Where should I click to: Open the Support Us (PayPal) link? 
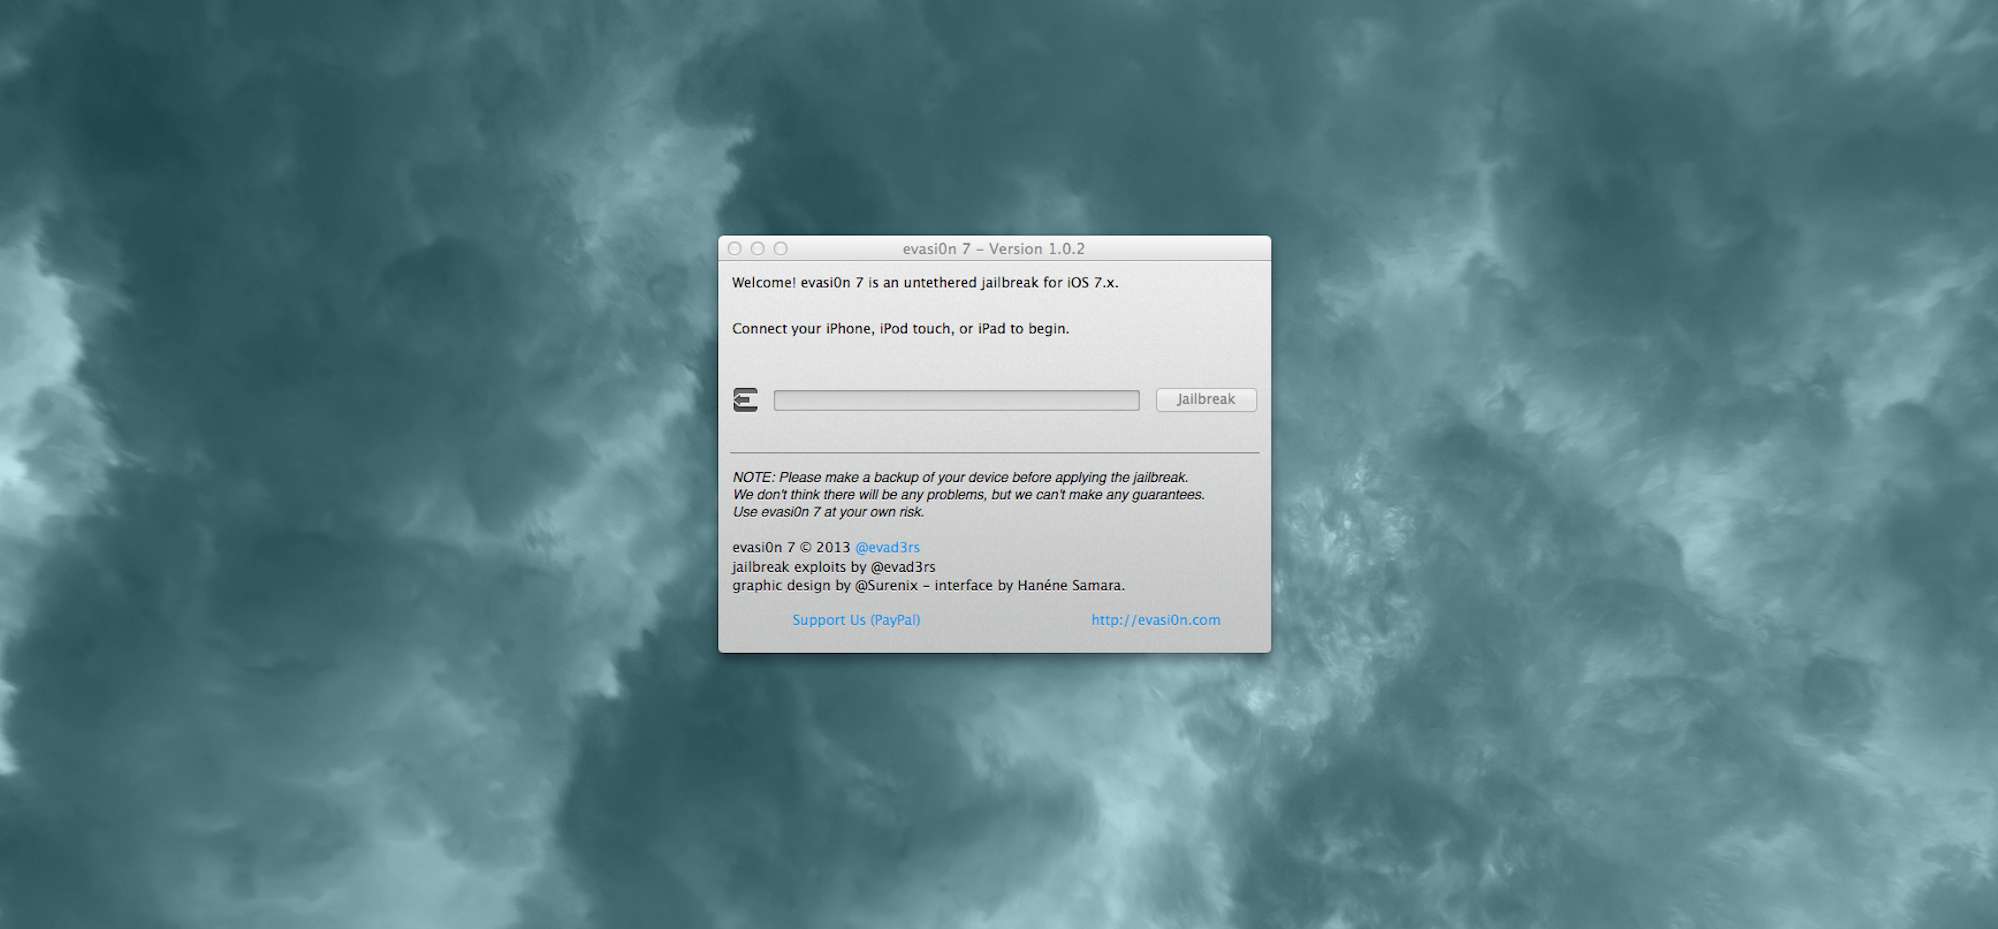856,620
